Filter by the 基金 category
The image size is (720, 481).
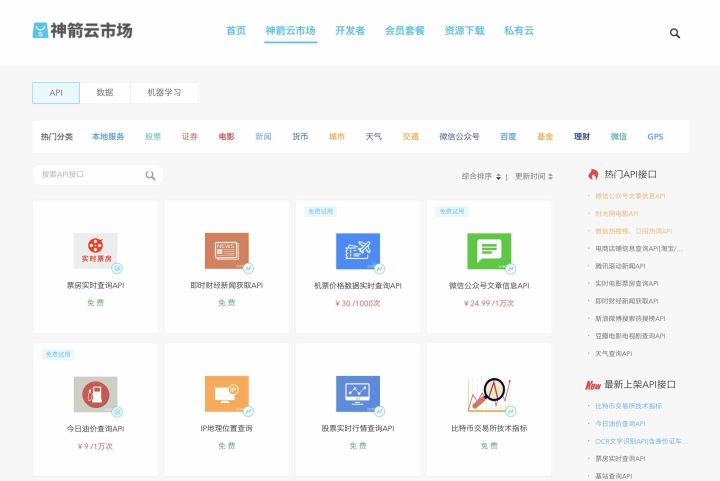tap(545, 136)
